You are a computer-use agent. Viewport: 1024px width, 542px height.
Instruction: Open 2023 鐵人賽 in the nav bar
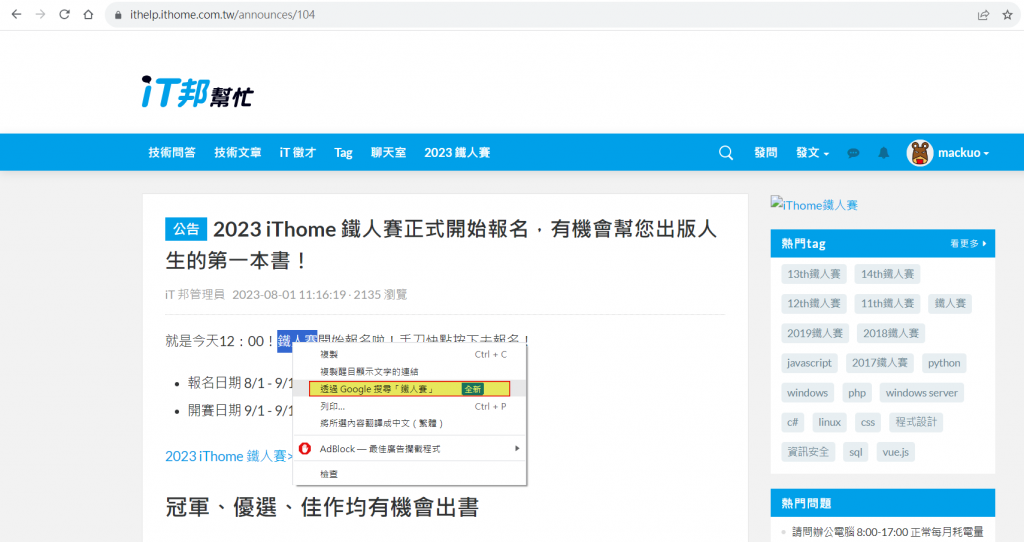click(457, 153)
